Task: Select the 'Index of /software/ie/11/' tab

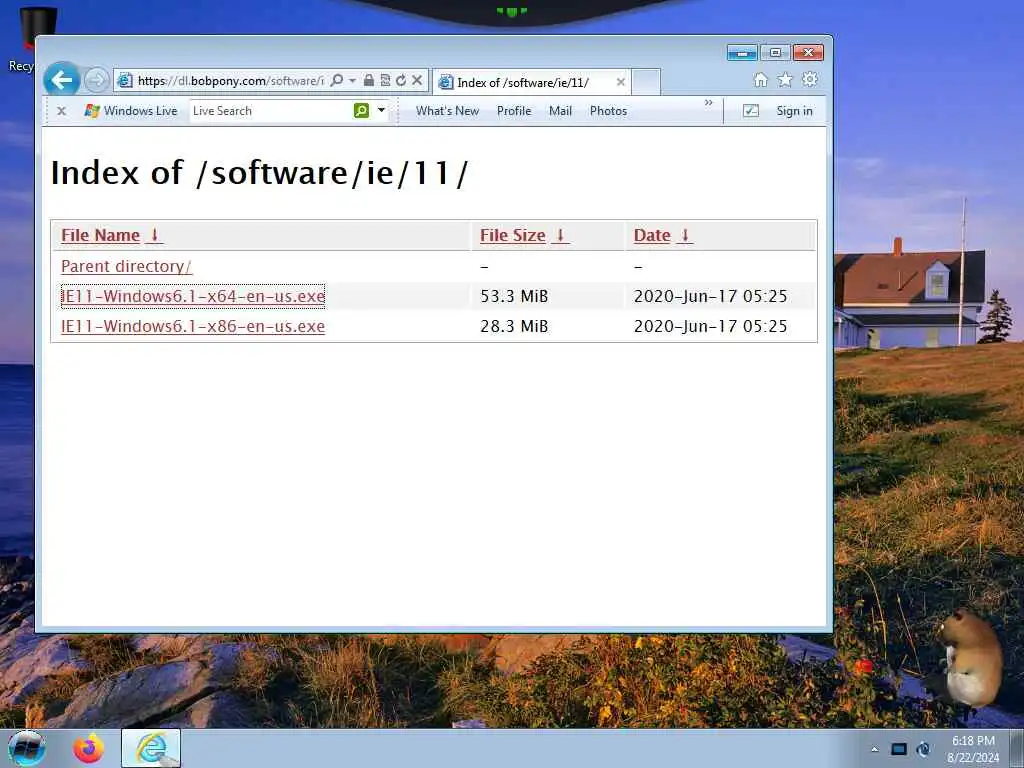Action: point(531,82)
